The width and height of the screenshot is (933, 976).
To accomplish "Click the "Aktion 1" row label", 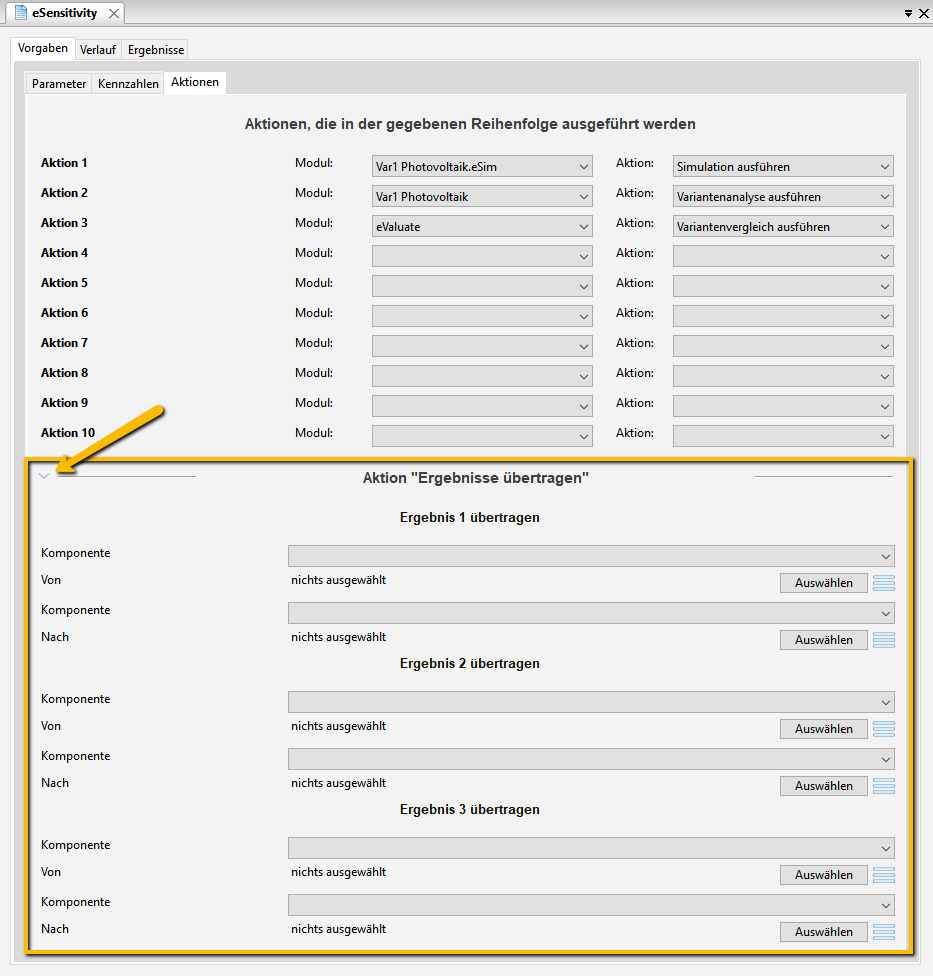I will click(x=64, y=163).
